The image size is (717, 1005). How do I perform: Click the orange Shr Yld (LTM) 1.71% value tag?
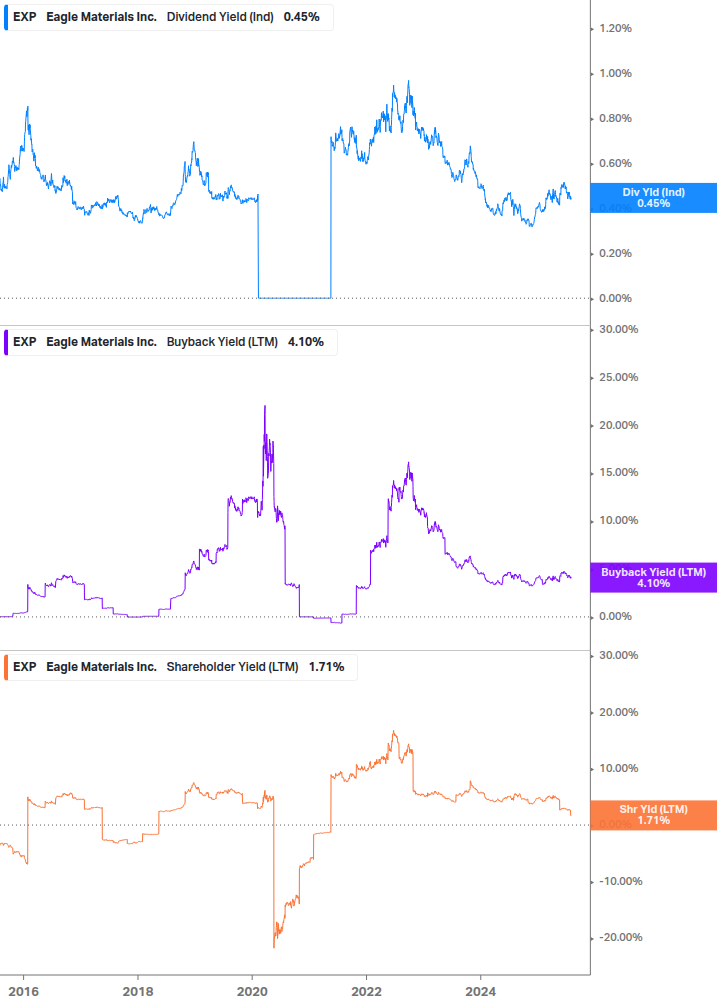click(654, 815)
